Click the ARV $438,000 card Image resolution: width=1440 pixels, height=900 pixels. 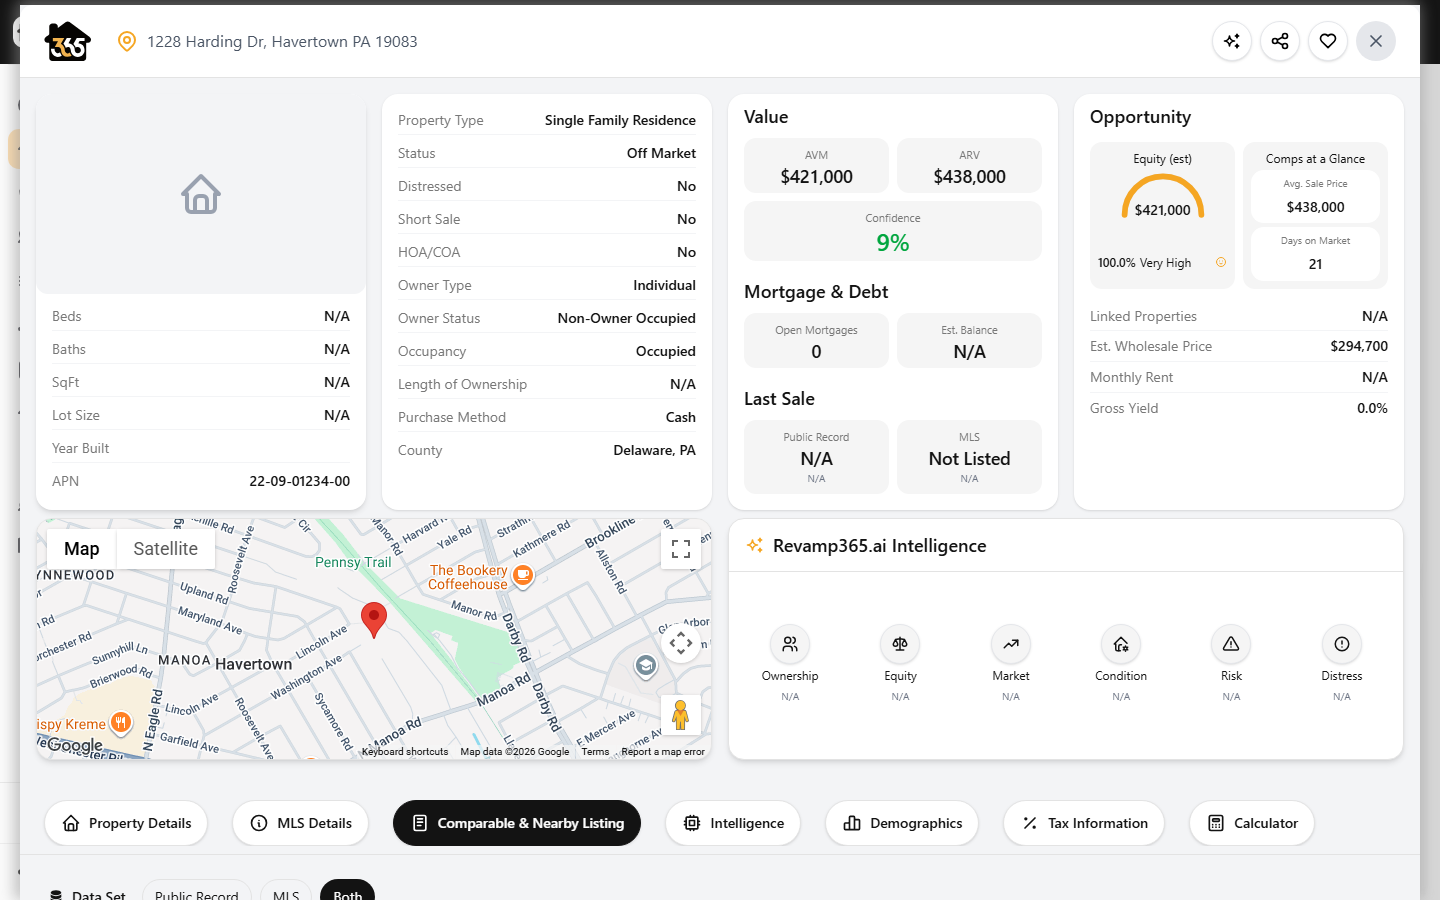pyautogui.click(x=969, y=166)
